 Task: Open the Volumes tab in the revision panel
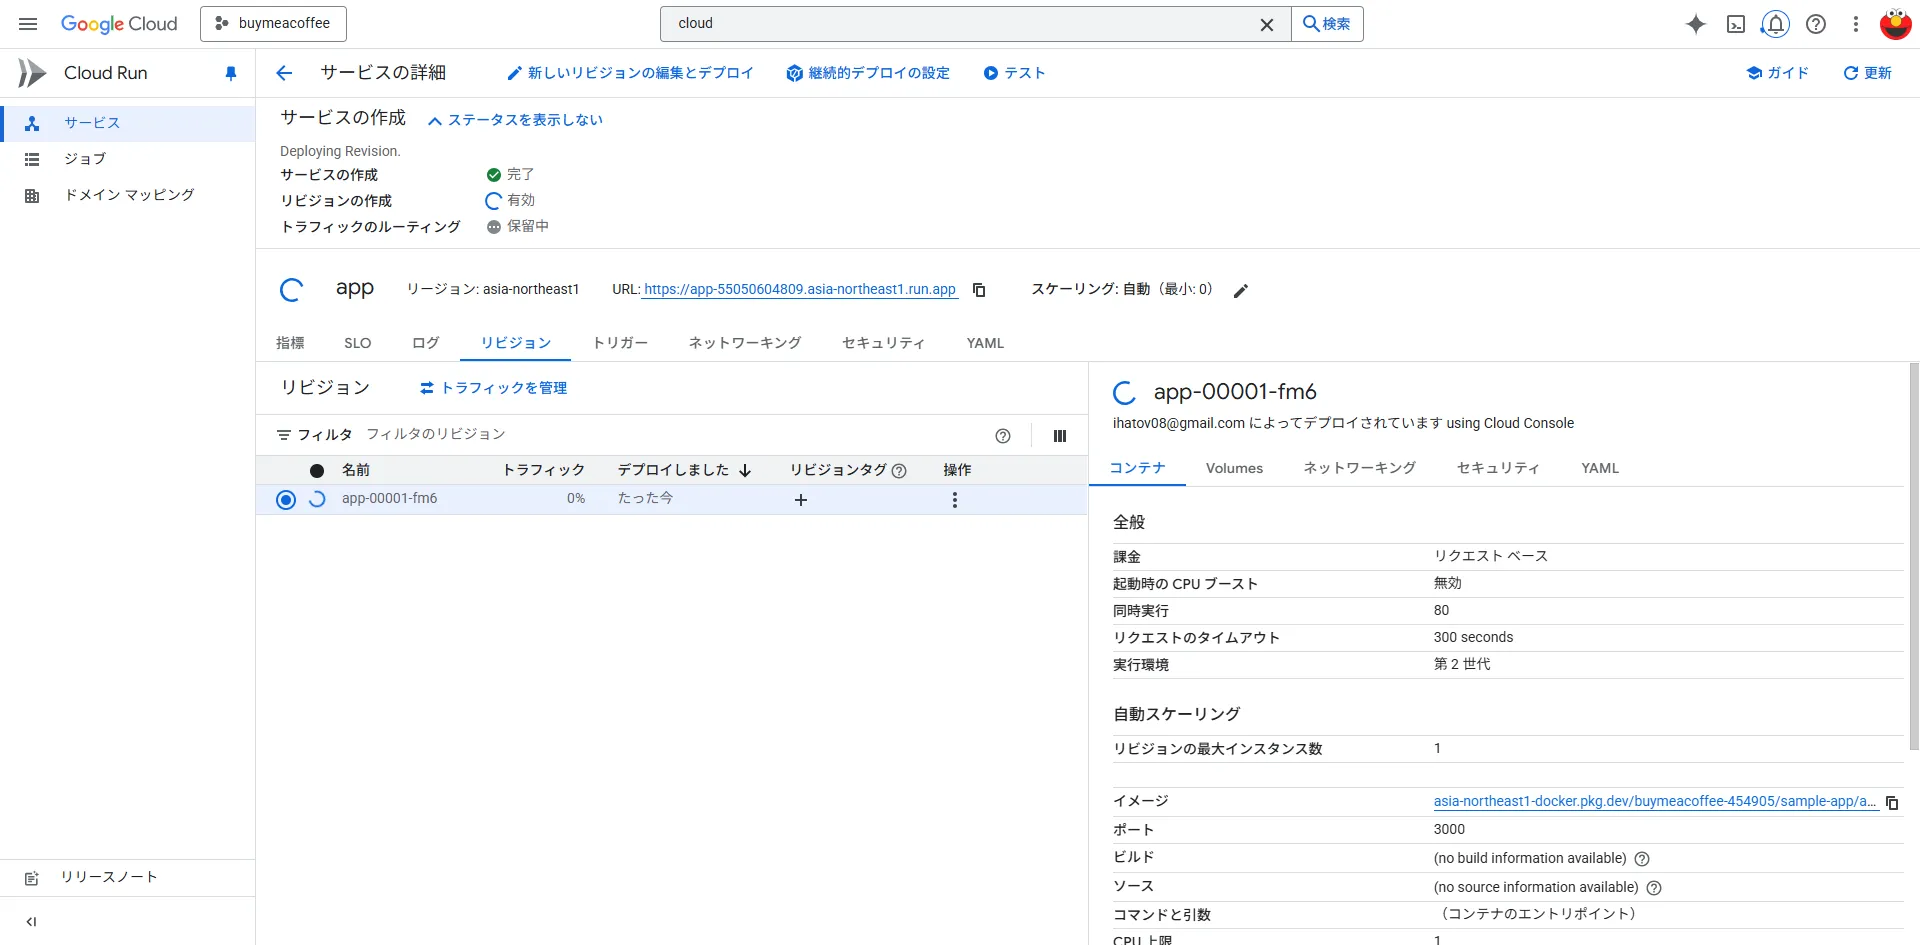tap(1234, 467)
